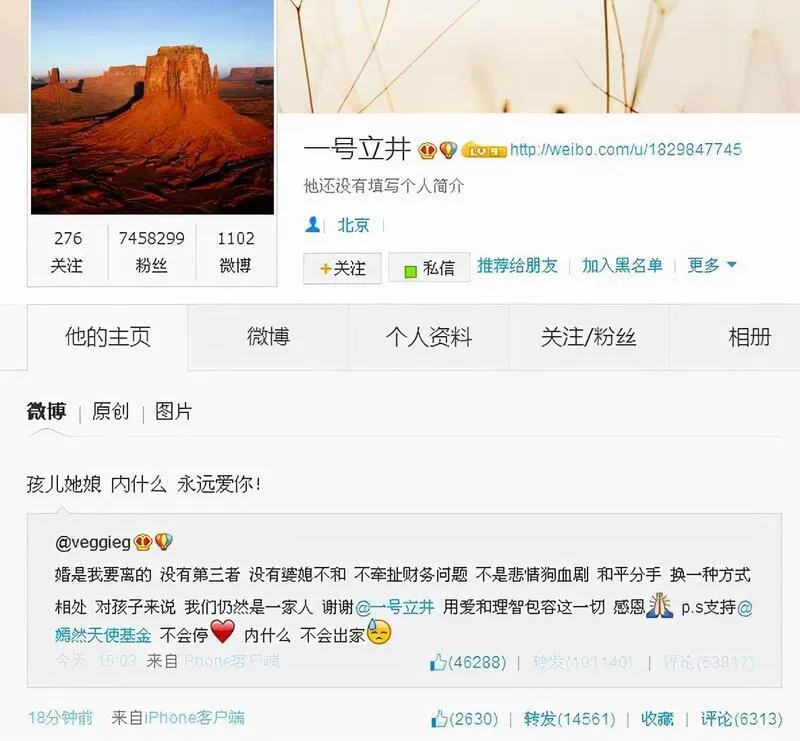This screenshot has height=741, width=800.
Task: Click the balloon medal icon beside the username
Action: pyautogui.click(x=448, y=150)
